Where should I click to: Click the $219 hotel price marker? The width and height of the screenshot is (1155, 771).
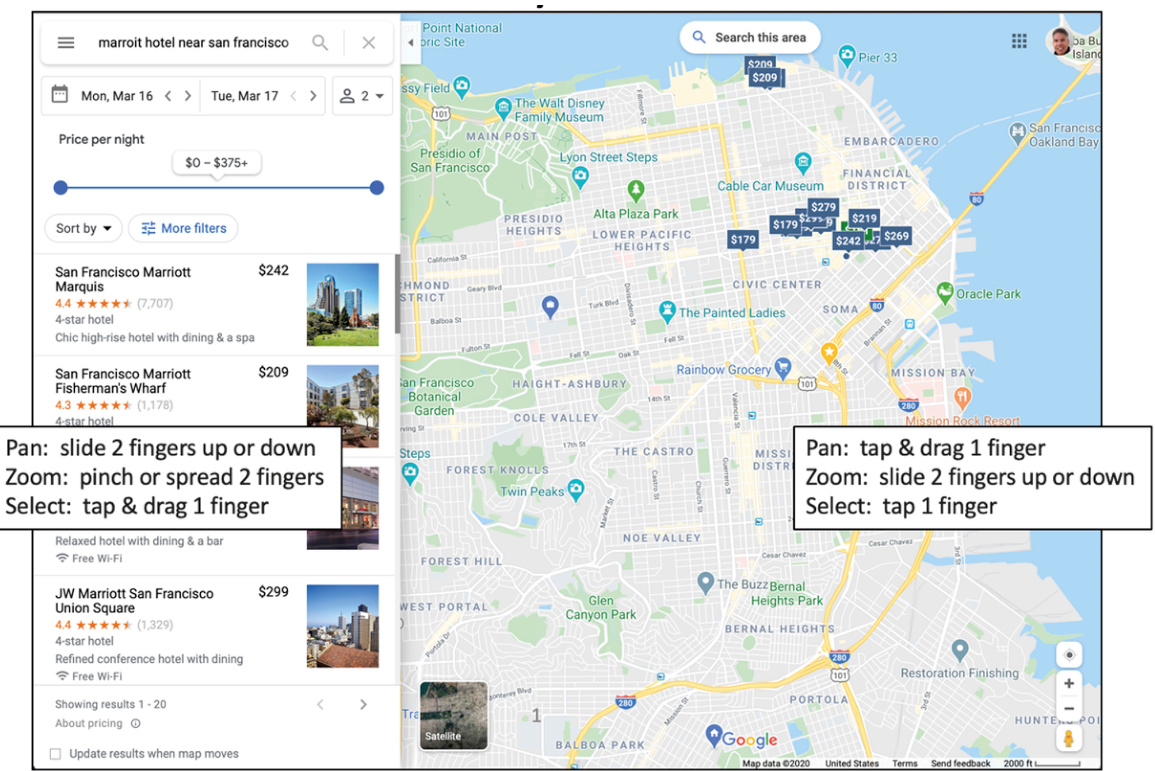864,218
